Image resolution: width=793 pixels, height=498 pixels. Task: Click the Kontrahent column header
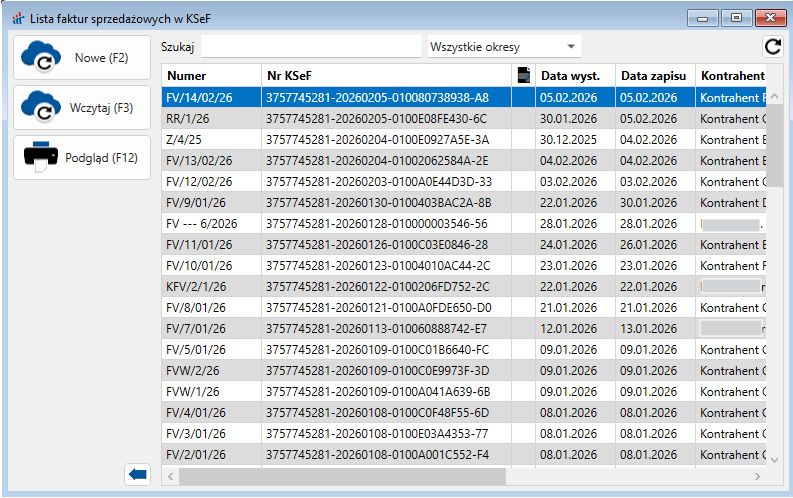coord(732,76)
